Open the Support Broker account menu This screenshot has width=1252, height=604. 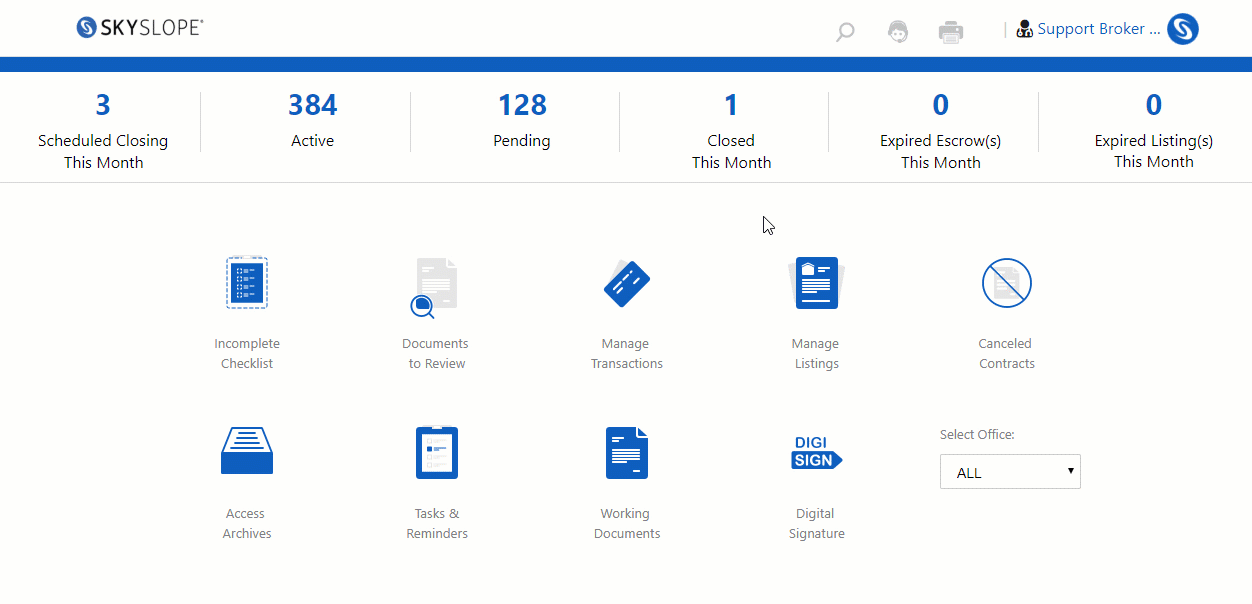[1099, 29]
